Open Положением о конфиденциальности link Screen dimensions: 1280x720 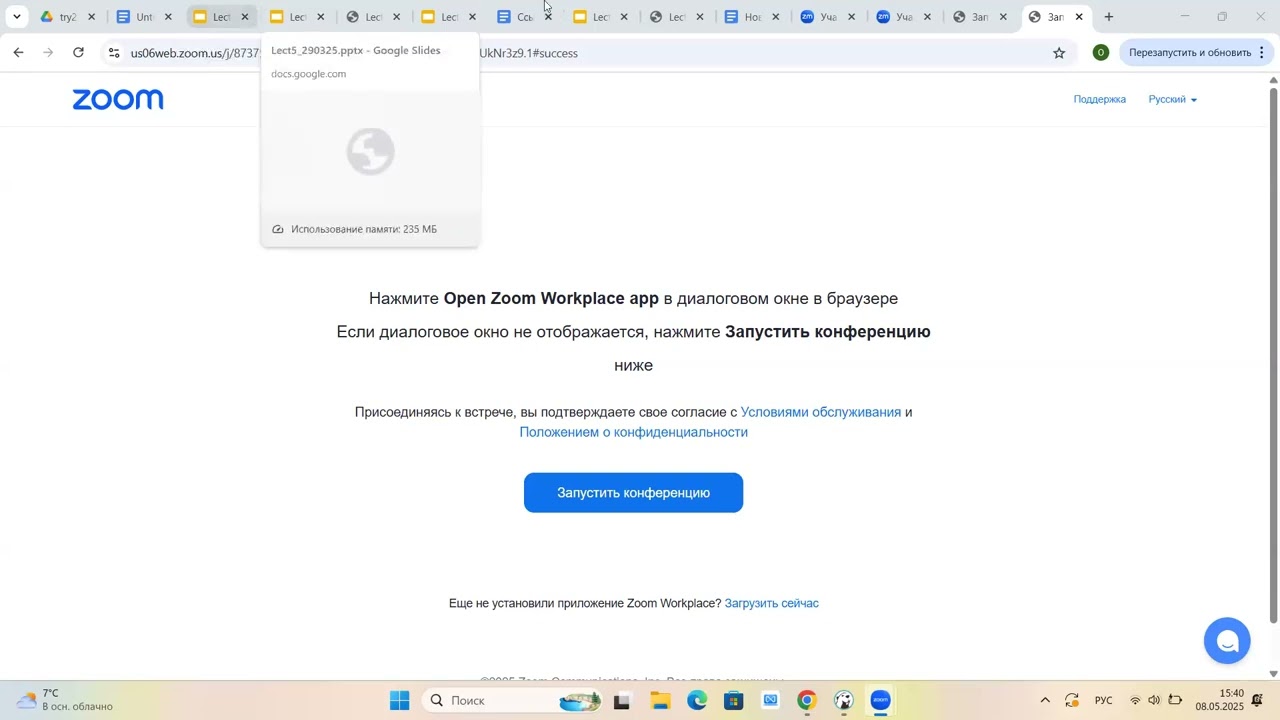click(x=633, y=432)
